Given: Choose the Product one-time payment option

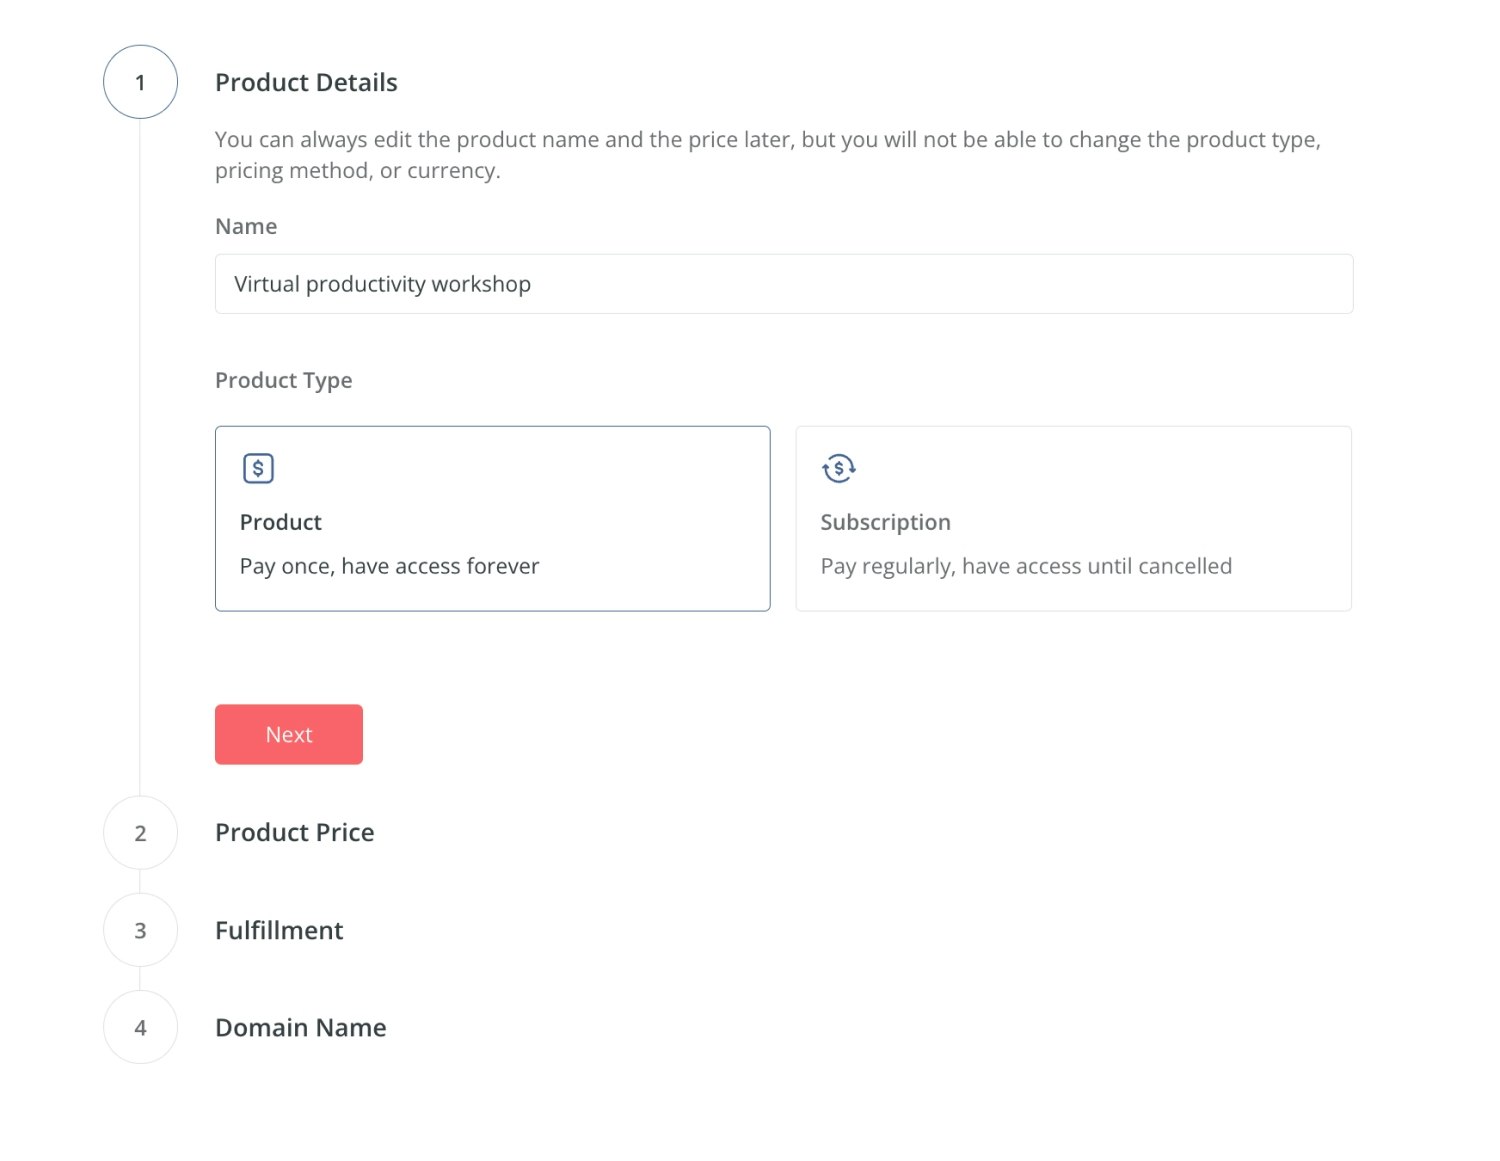Looking at the screenshot, I should coord(492,519).
